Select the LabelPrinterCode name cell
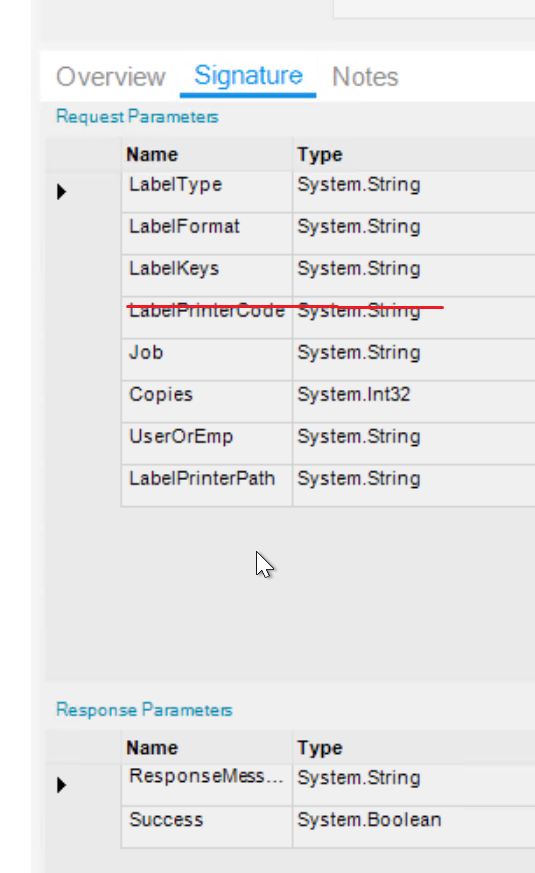The width and height of the screenshot is (535, 873). (207, 318)
